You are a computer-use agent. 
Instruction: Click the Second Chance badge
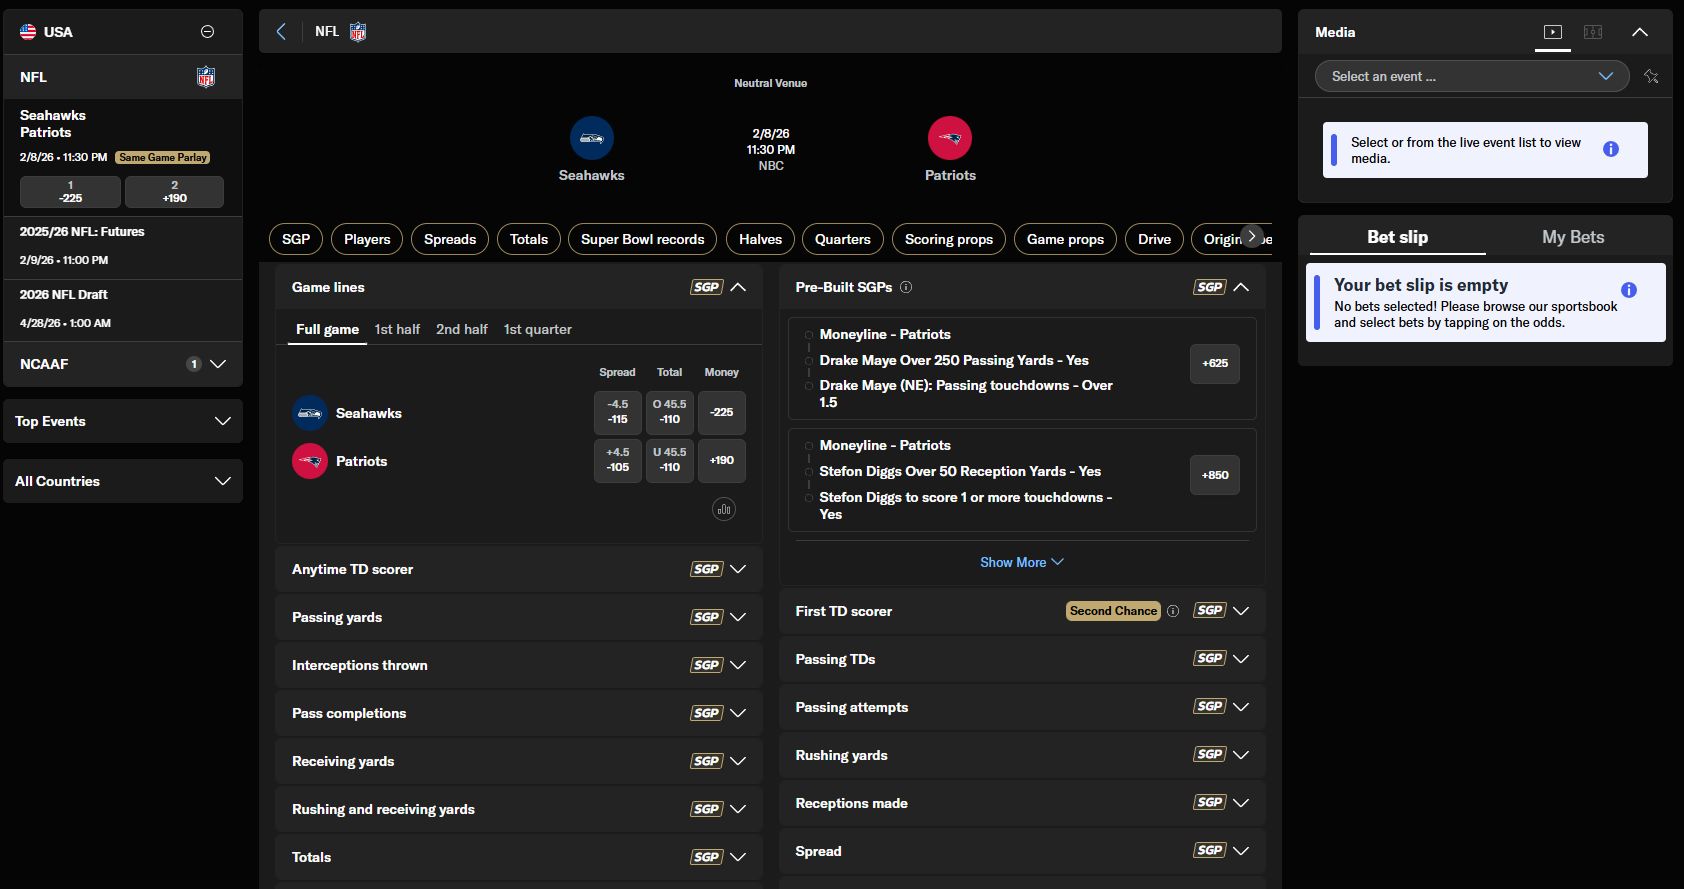pyautogui.click(x=1113, y=611)
